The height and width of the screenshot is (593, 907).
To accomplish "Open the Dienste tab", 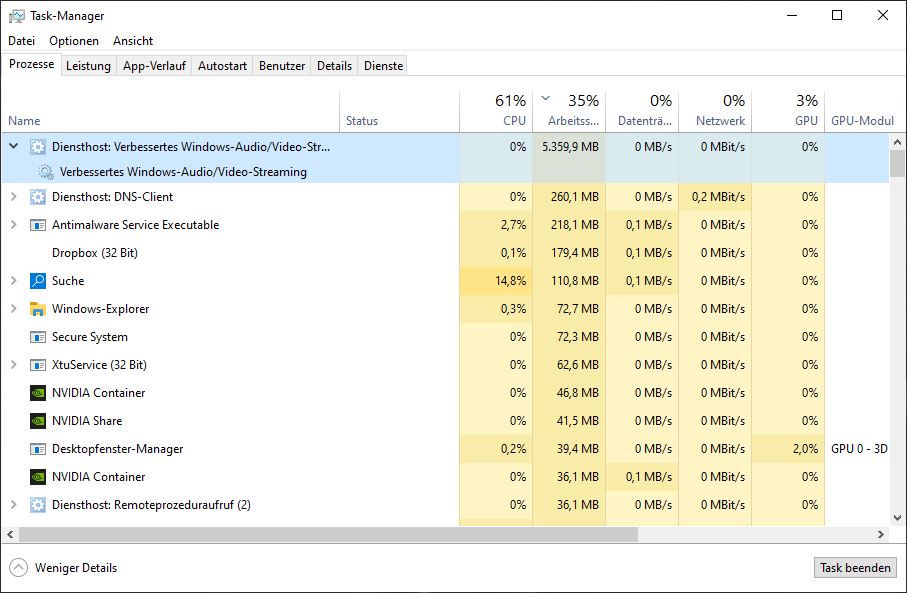I will [x=384, y=66].
